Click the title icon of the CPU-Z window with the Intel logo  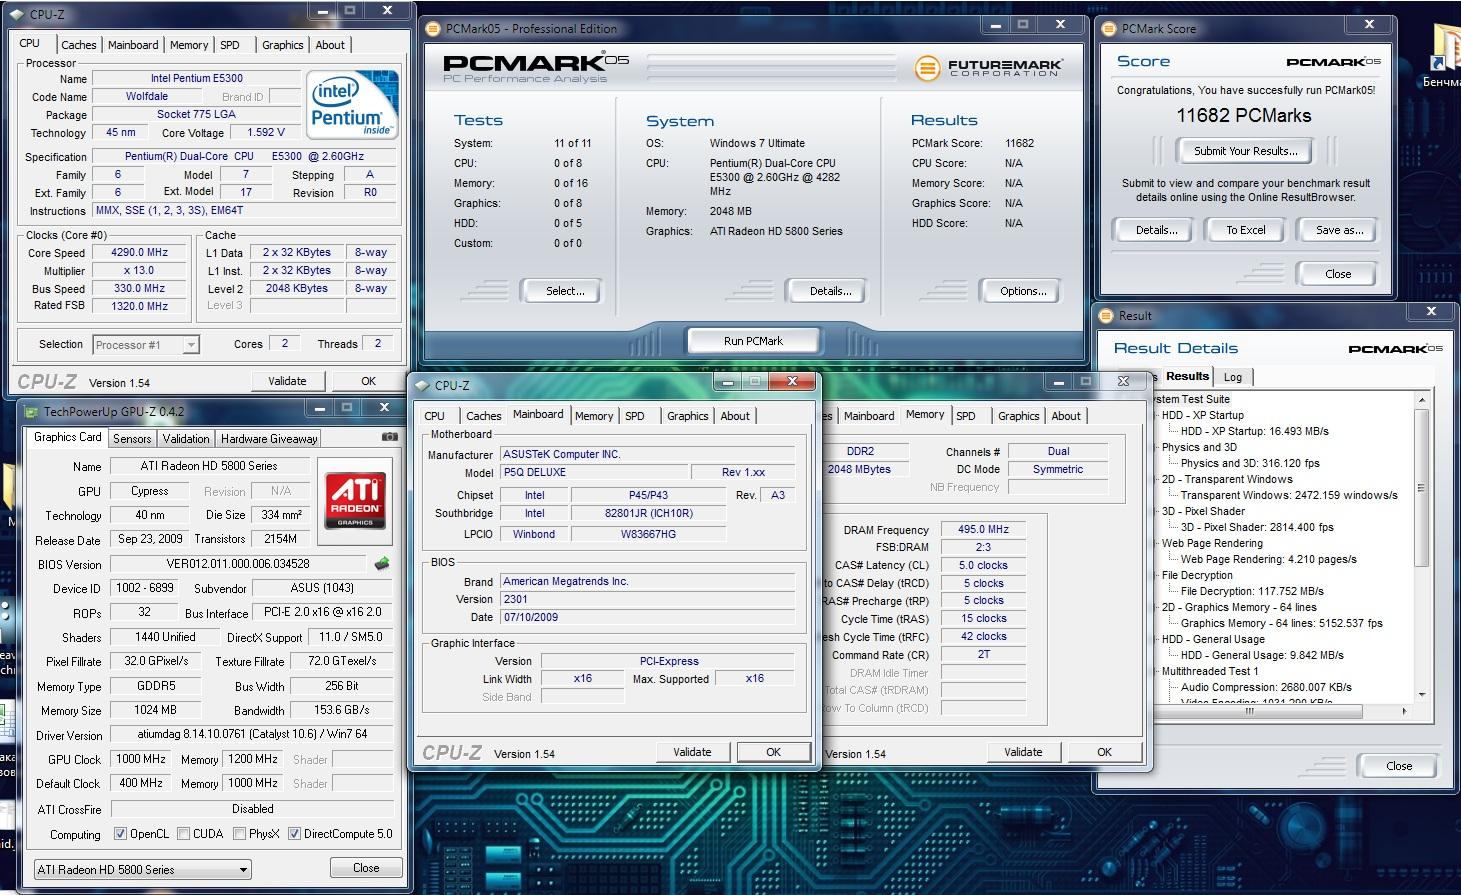click(18, 14)
